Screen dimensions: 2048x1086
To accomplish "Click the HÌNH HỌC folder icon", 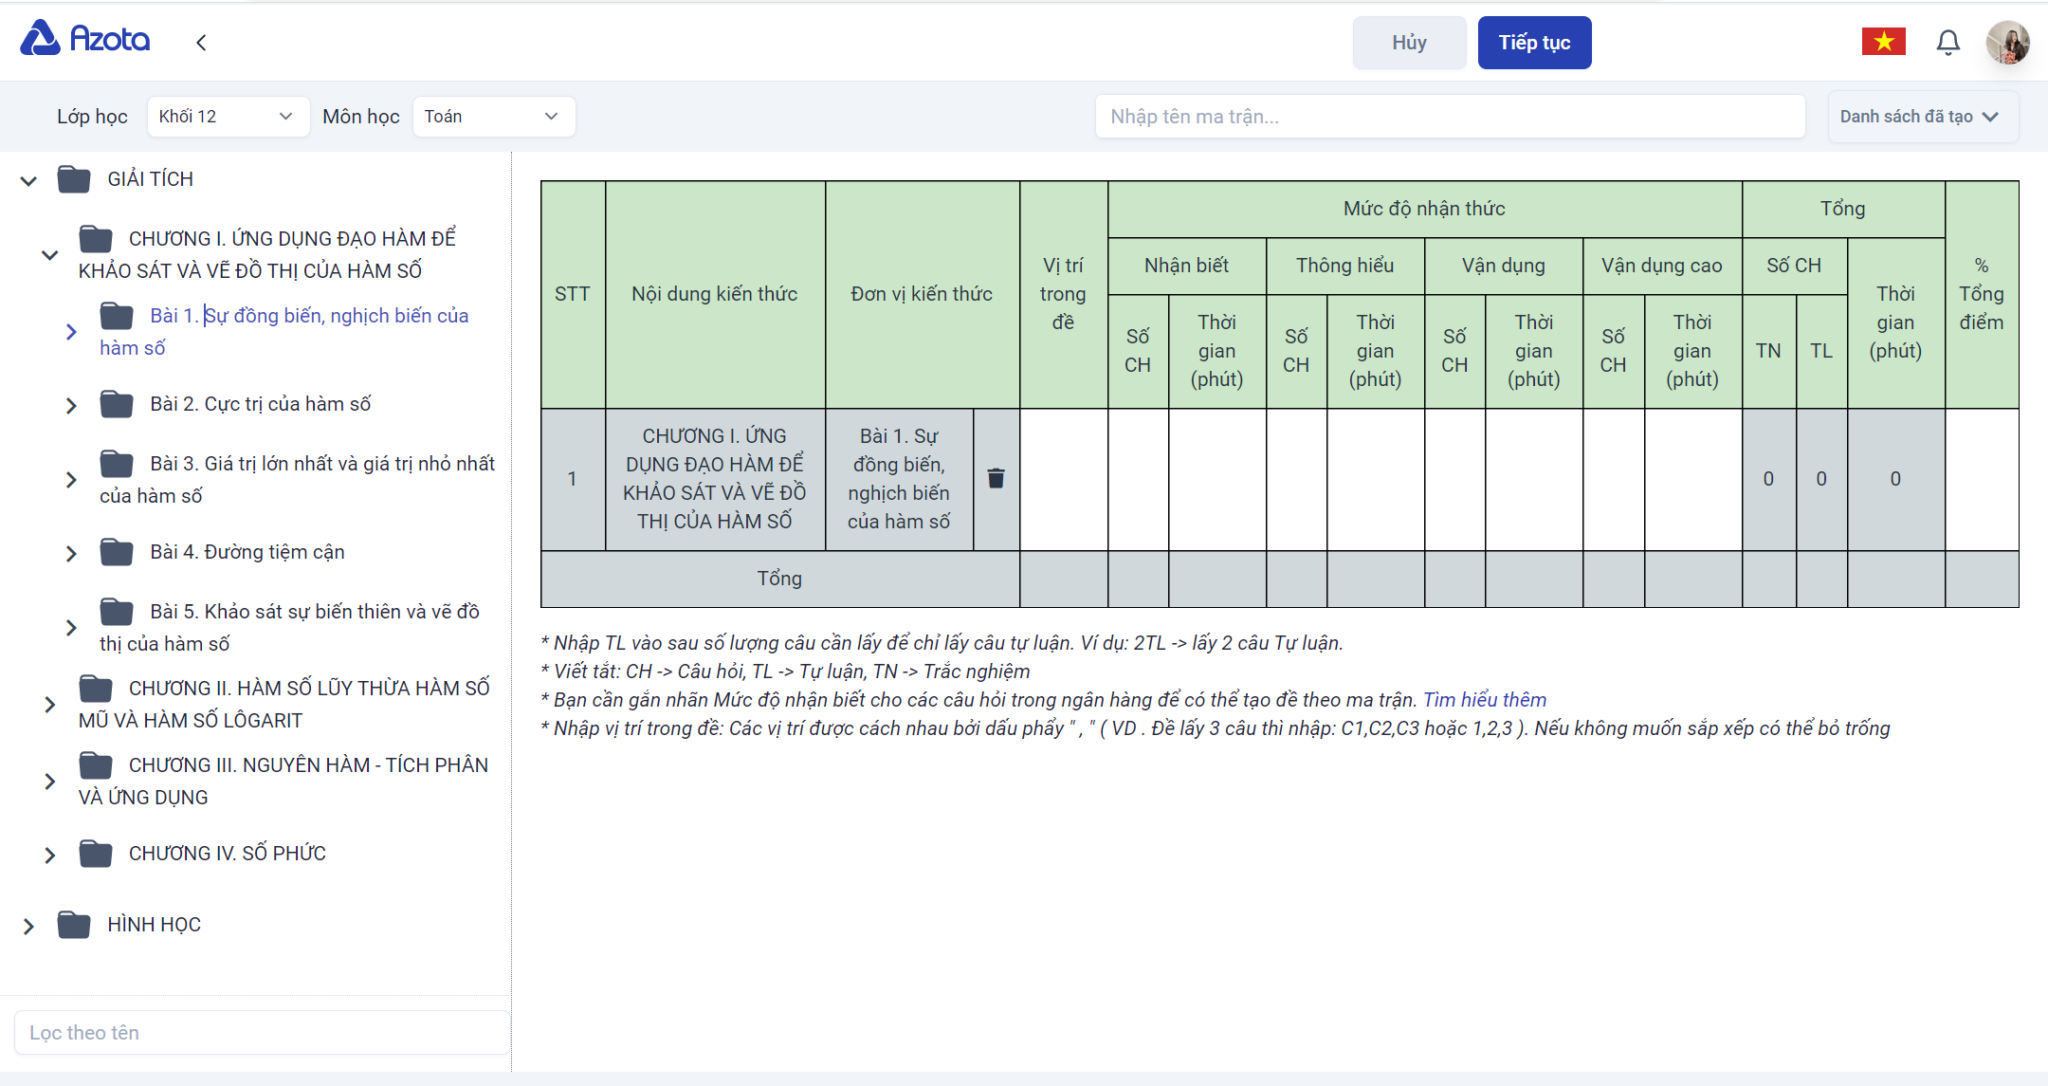I will [x=74, y=925].
